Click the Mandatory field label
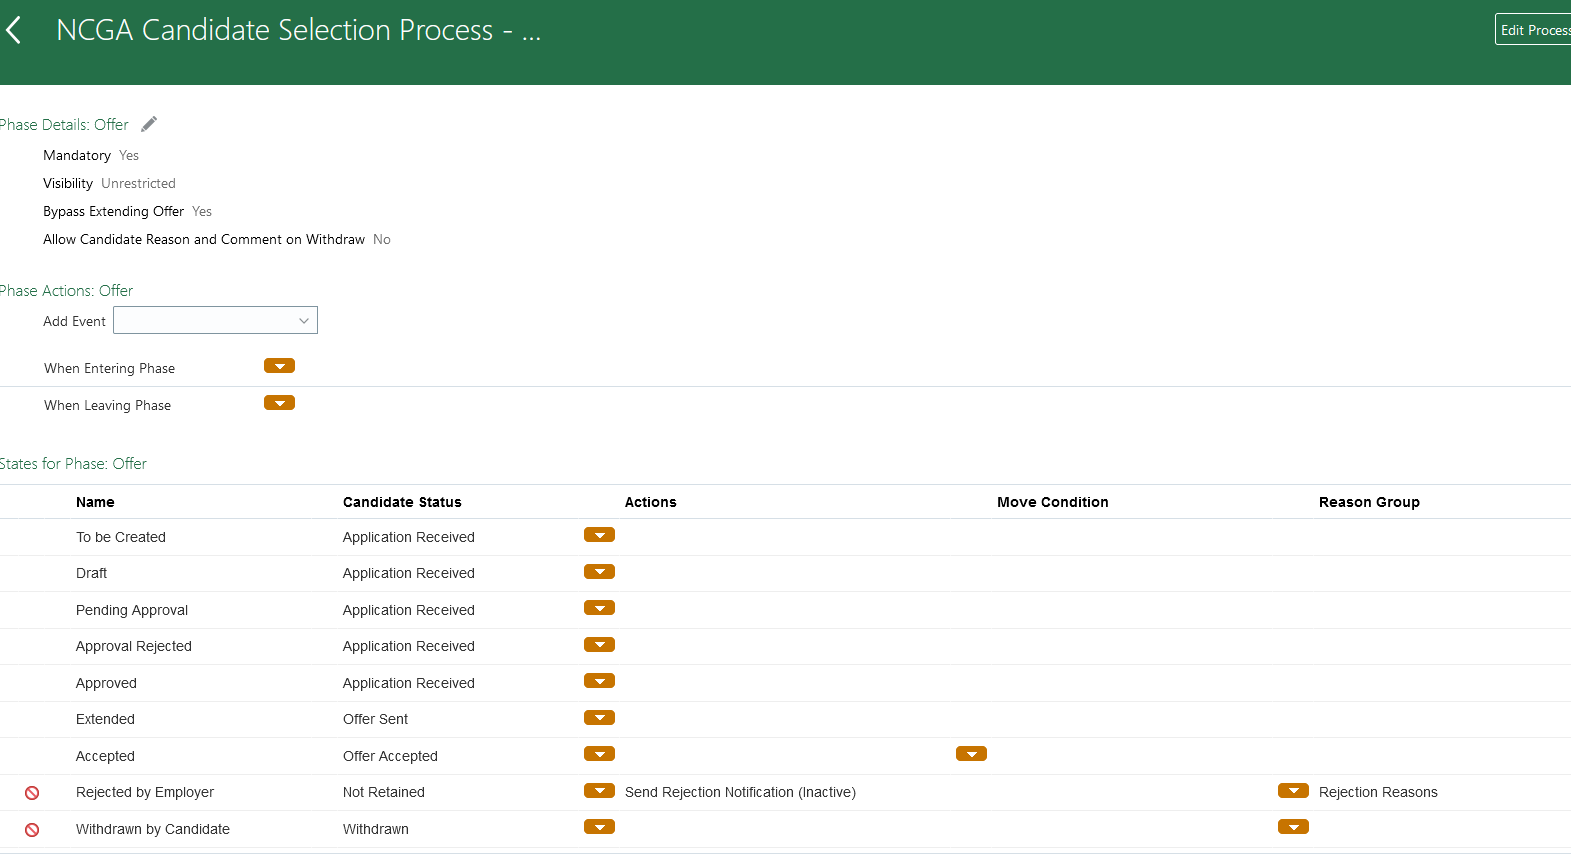The height and width of the screenshot is (858, 1571). [77, 155]
